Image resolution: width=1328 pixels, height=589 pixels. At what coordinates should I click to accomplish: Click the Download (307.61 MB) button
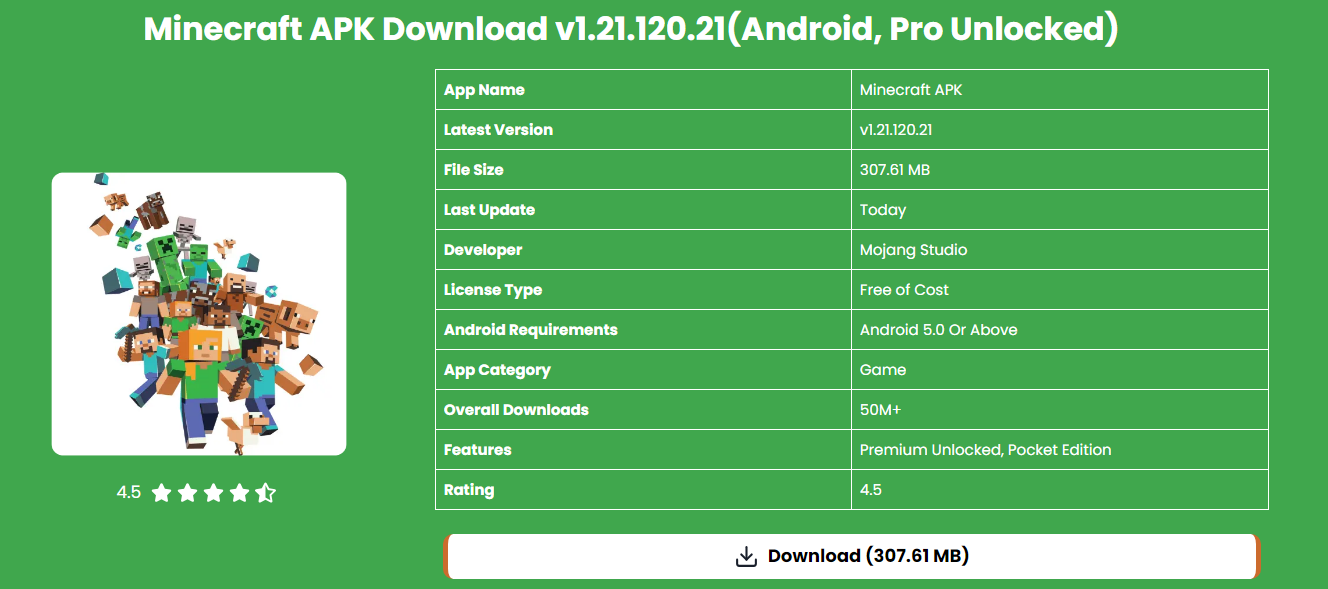(852, 556)
